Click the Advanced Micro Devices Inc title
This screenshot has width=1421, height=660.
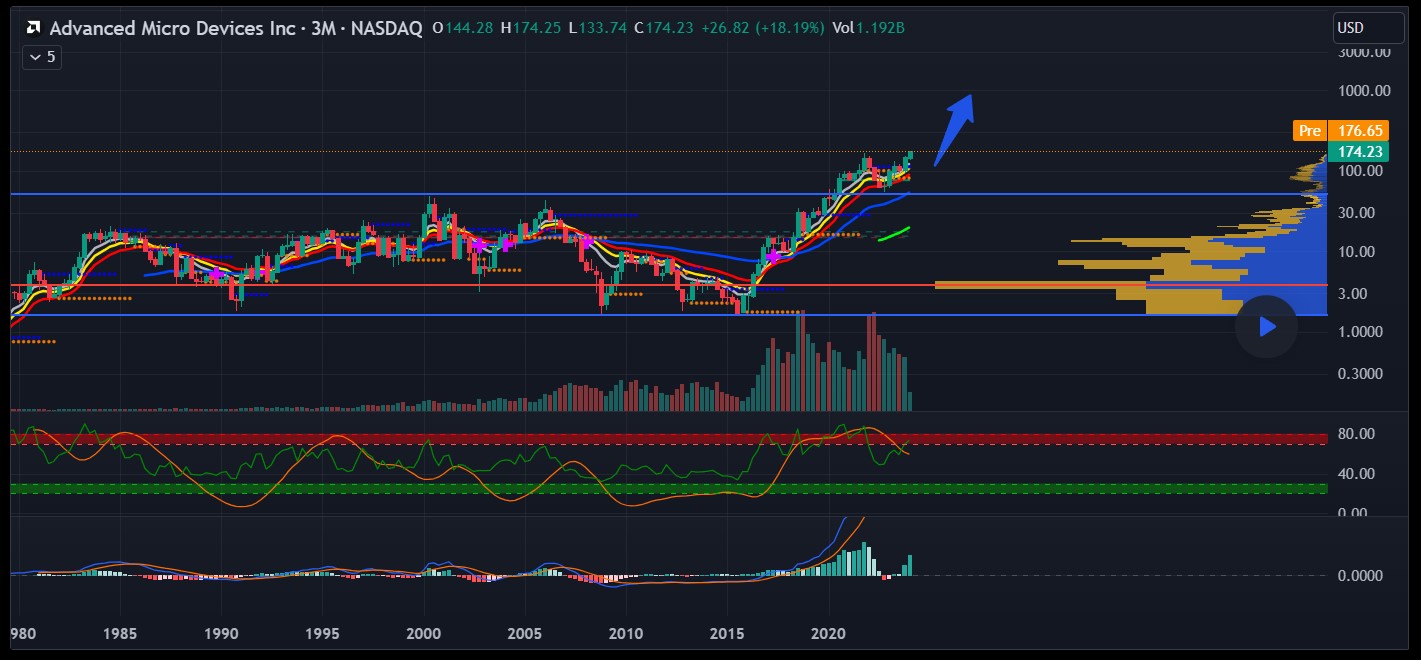[176, 28]
